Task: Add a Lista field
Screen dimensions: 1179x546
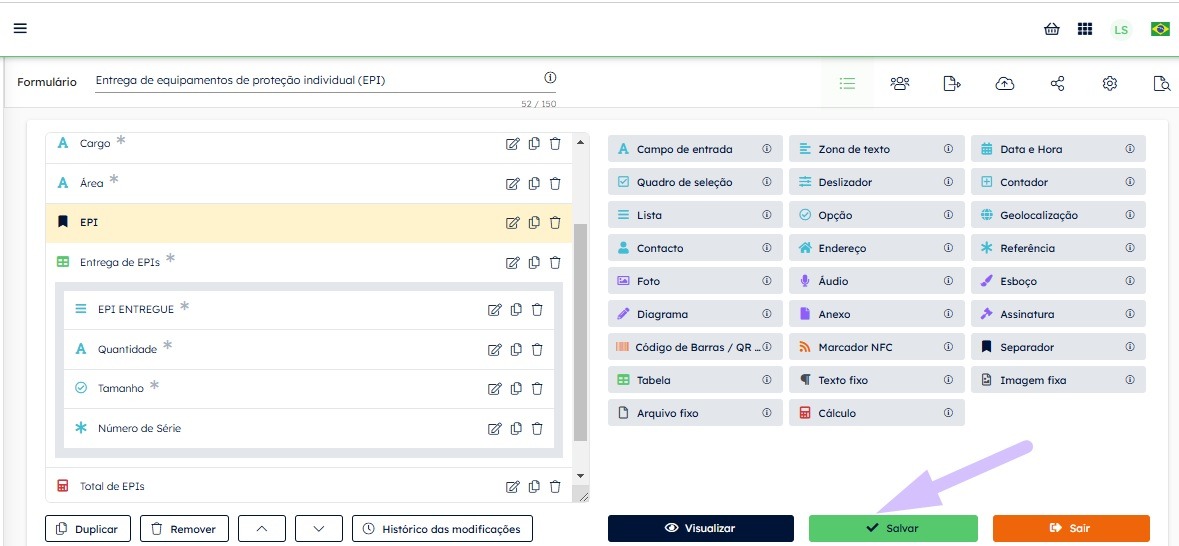Action: [695, 215]
